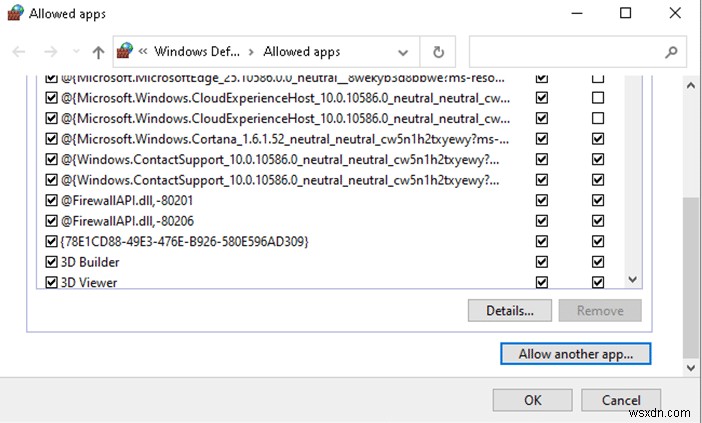
Task: Click the forward navigation arrow
Action: 48,52
